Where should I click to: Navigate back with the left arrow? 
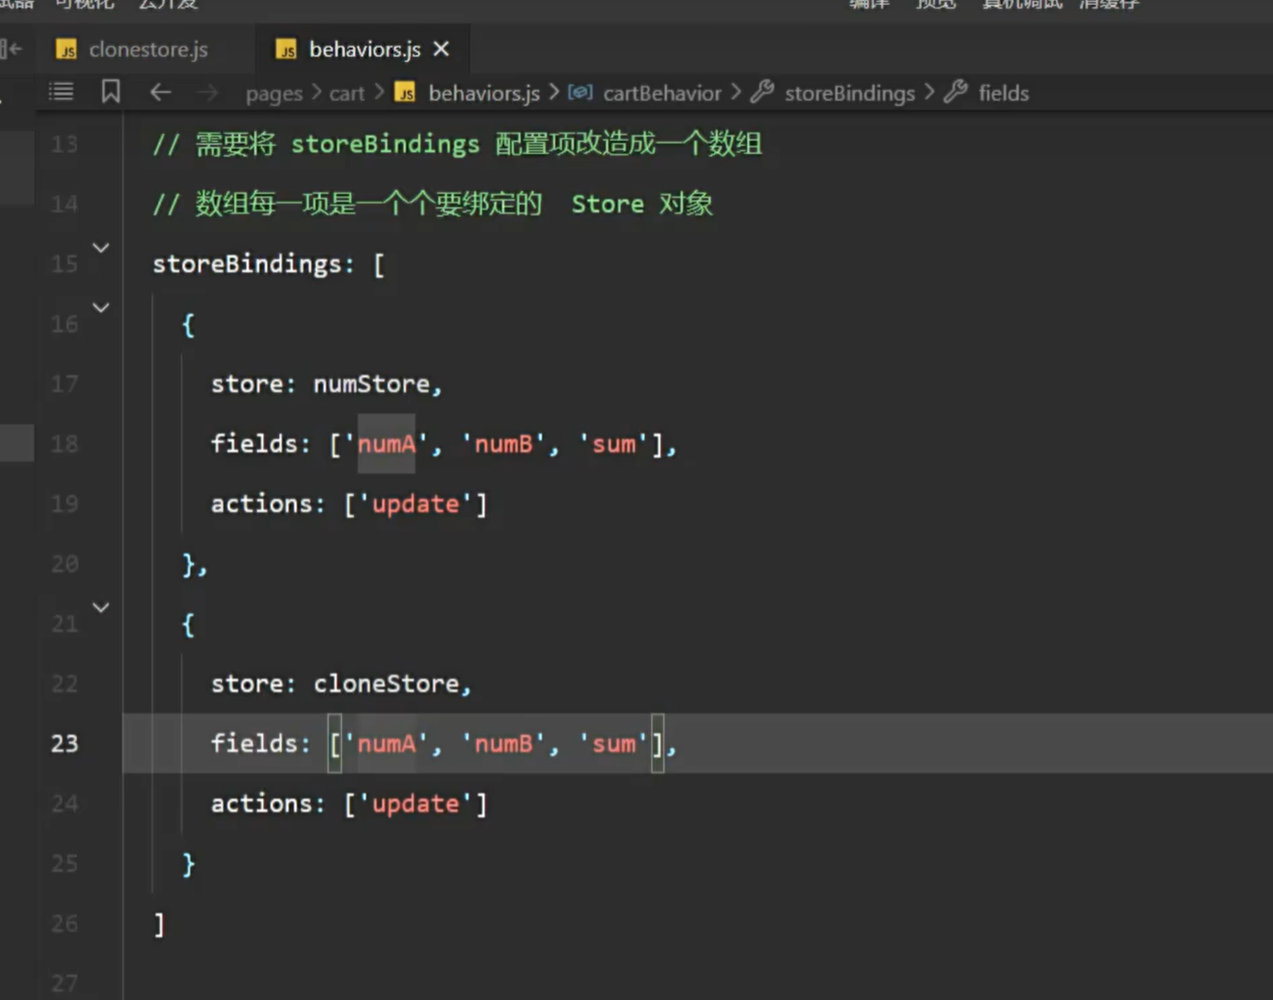pyautogui.click(x=160, y=93)
